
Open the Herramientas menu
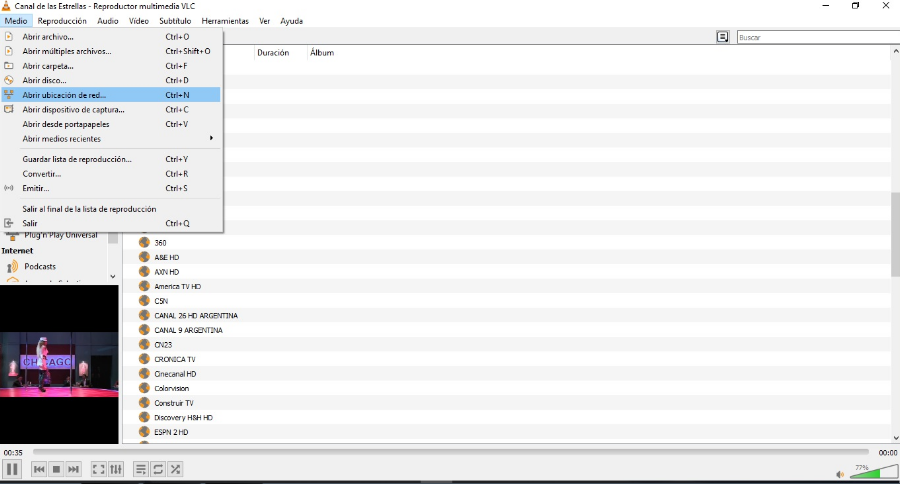(225, 21)
